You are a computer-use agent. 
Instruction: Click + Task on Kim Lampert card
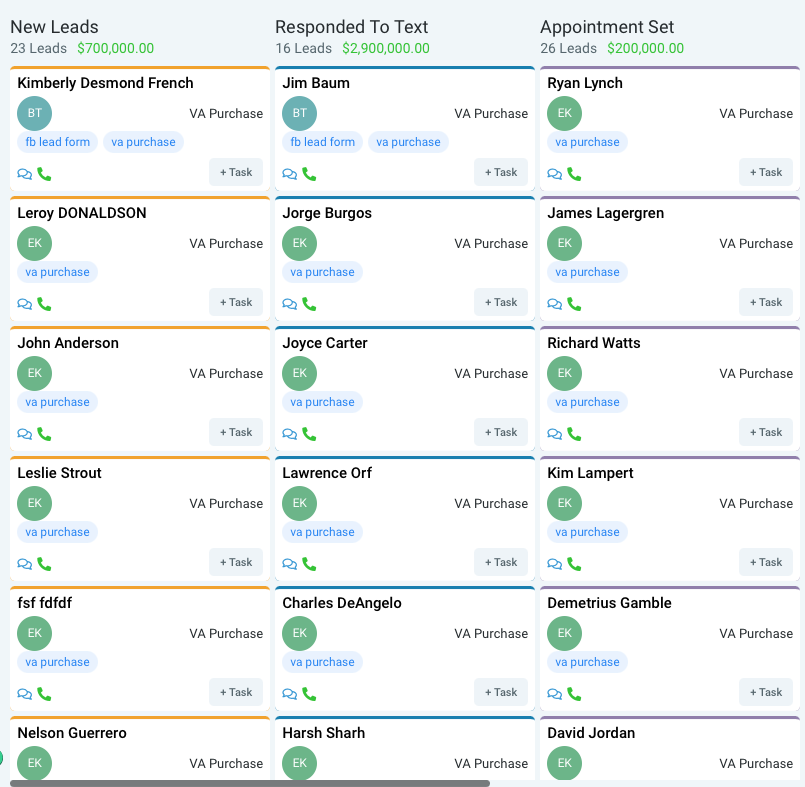click(765, 562)
